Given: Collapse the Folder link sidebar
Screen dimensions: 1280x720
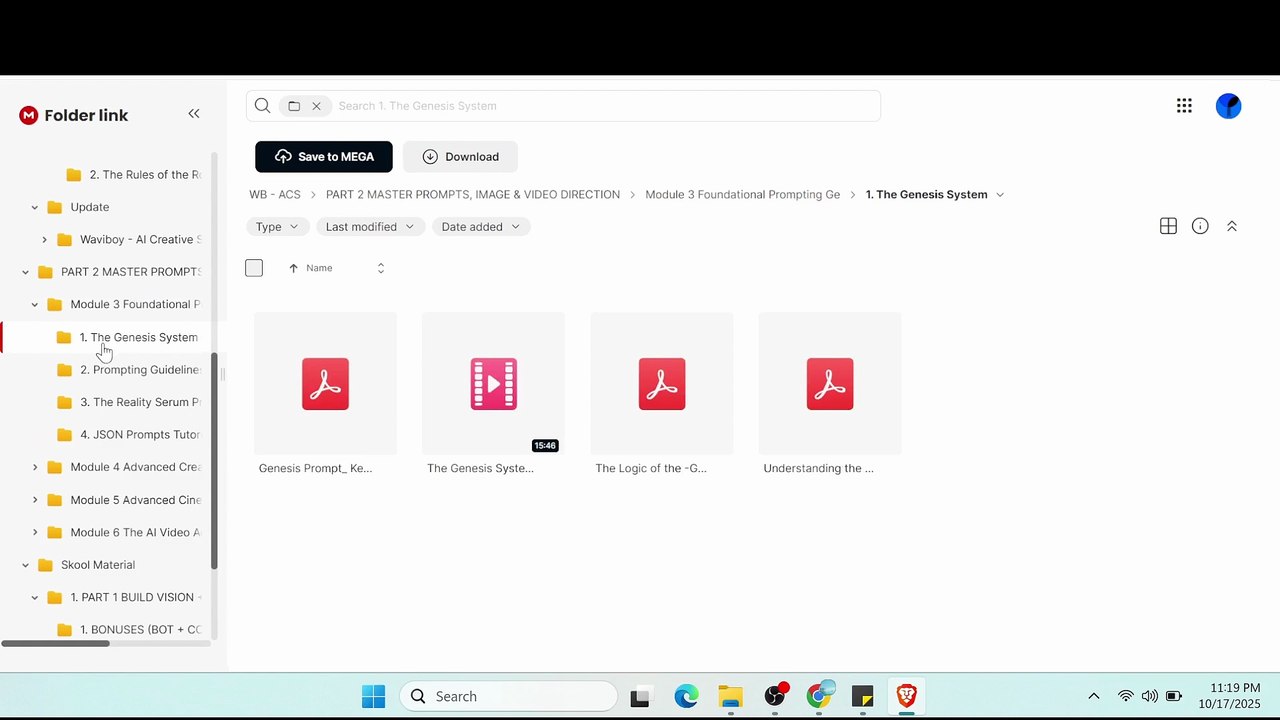Looking at the screenshot, I should pos(194,114).
